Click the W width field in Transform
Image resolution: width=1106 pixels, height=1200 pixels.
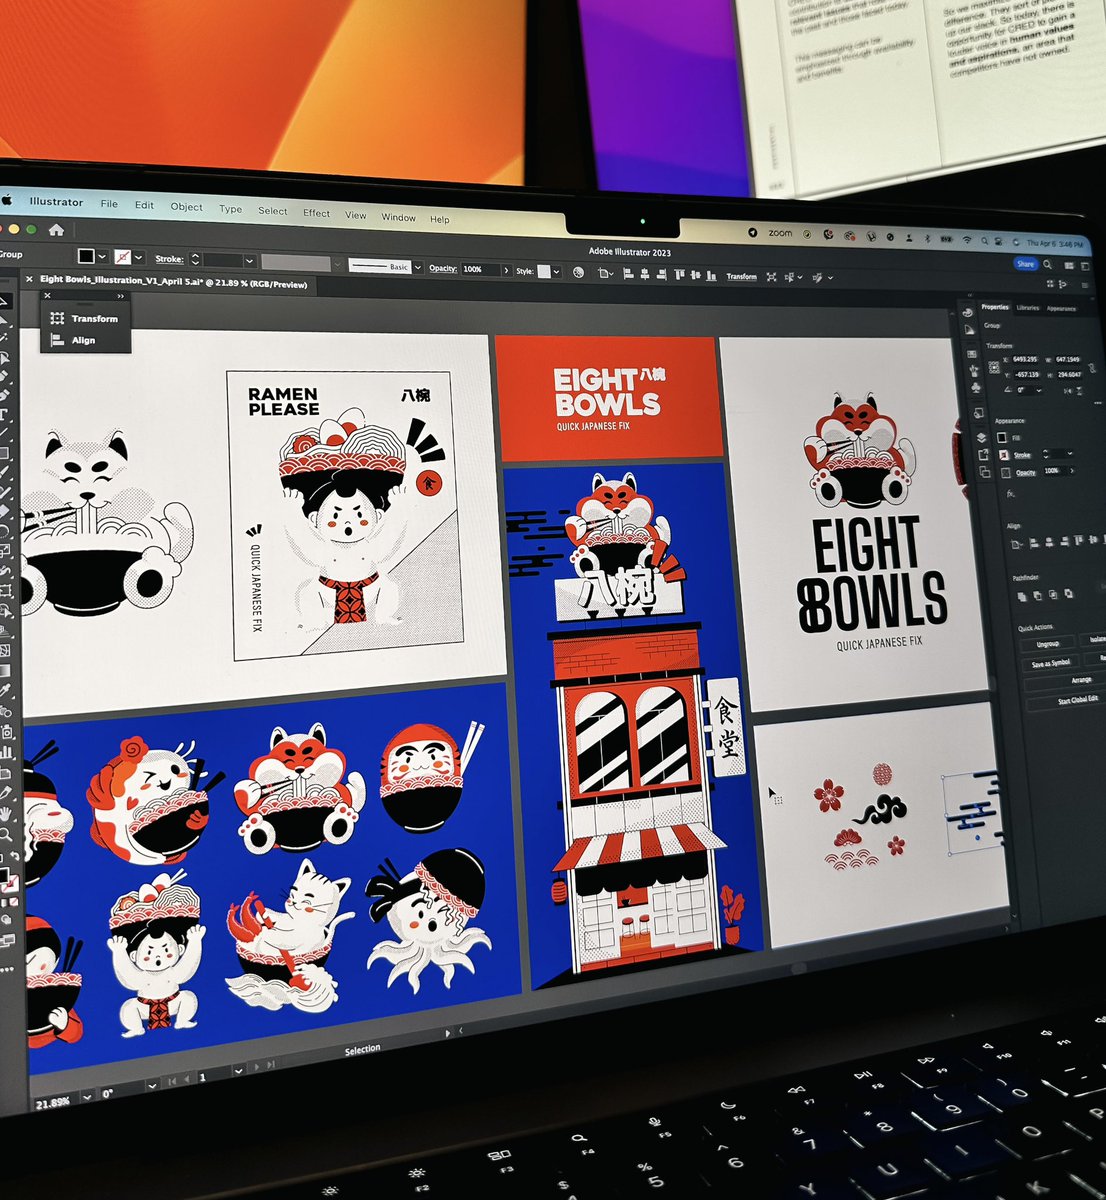[1067, 359]
